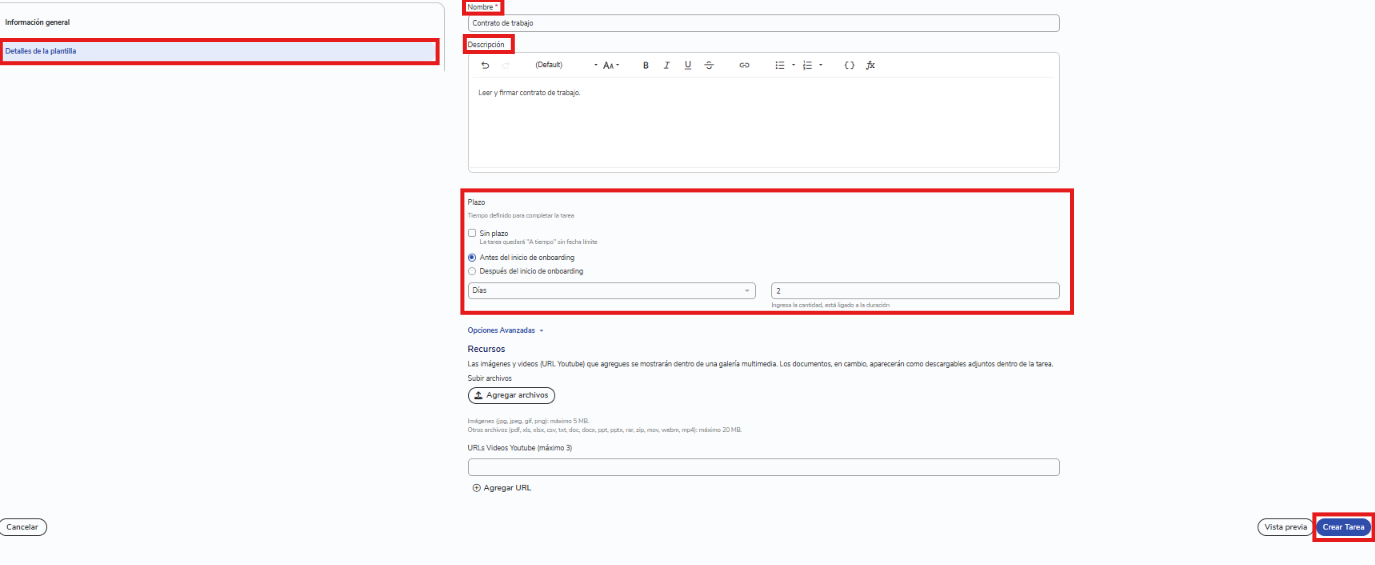1375x565 pixels.
Task: Open the (Default) font family dropdown
Action: pyautogui.click(x=566, y=65)
